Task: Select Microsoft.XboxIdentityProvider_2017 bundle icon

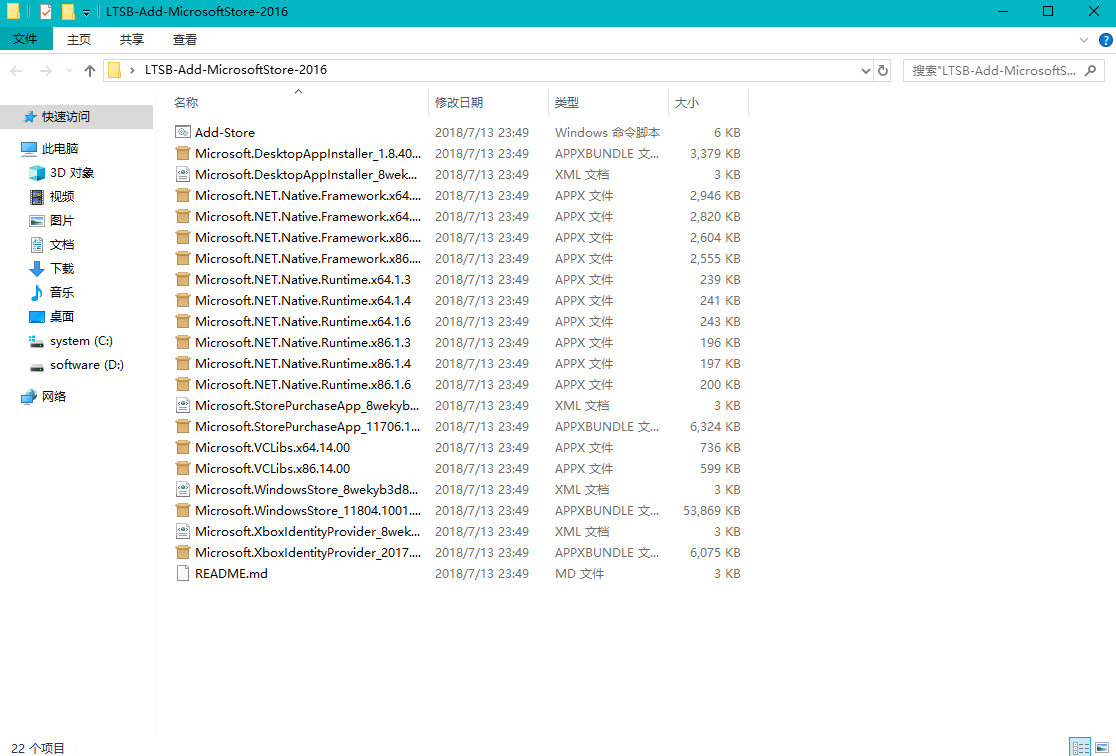Action: tap(183, 552)
